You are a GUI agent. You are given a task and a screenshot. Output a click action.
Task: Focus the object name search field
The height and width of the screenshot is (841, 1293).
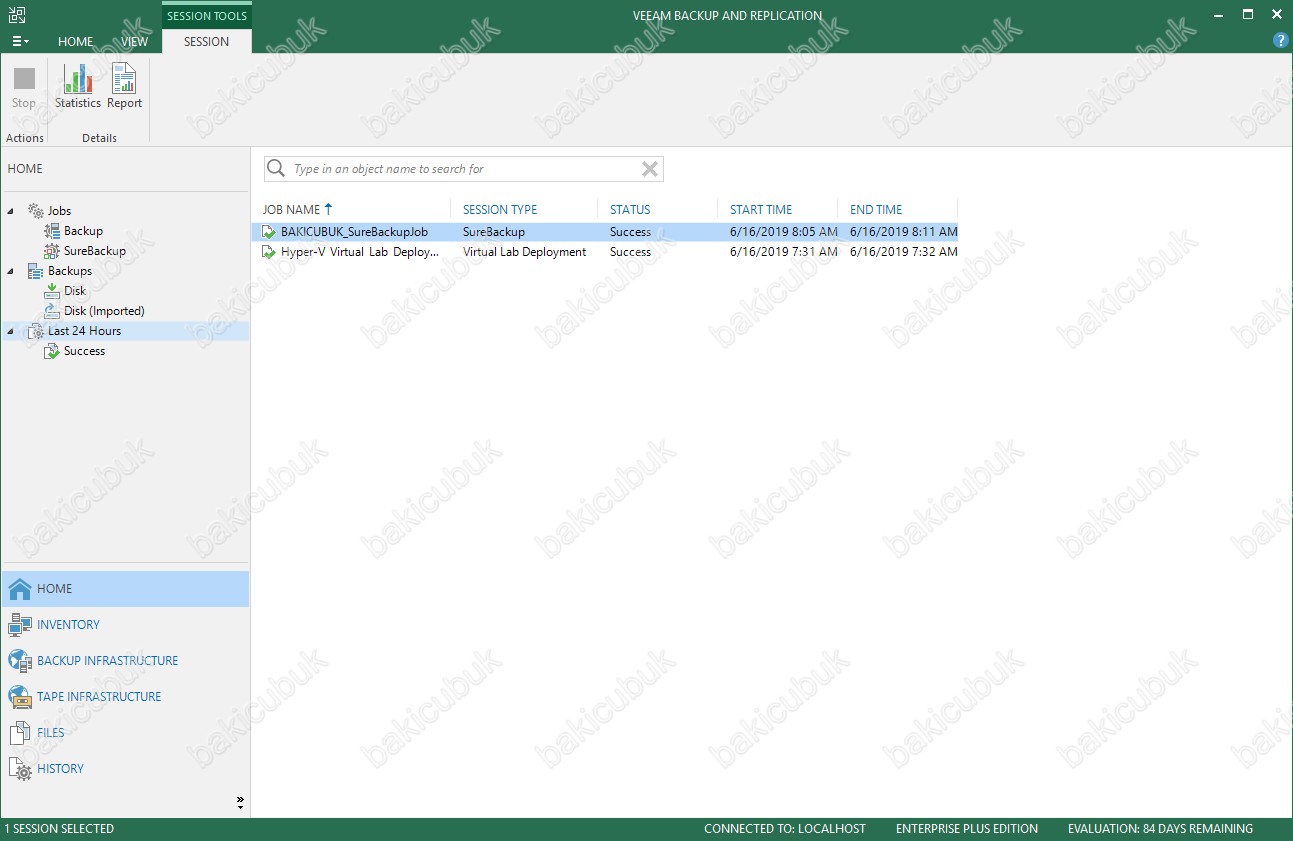tap(464, 169)
